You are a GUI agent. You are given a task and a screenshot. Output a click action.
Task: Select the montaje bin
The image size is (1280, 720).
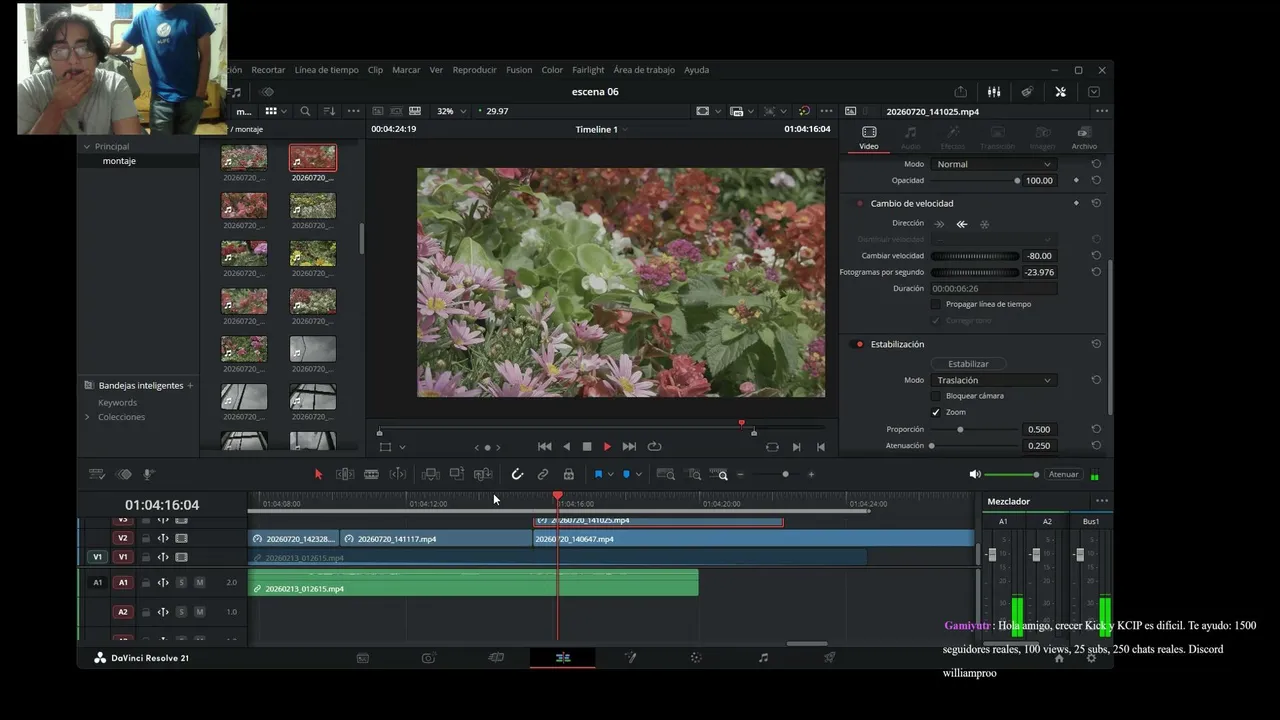(x=119, y=161)
